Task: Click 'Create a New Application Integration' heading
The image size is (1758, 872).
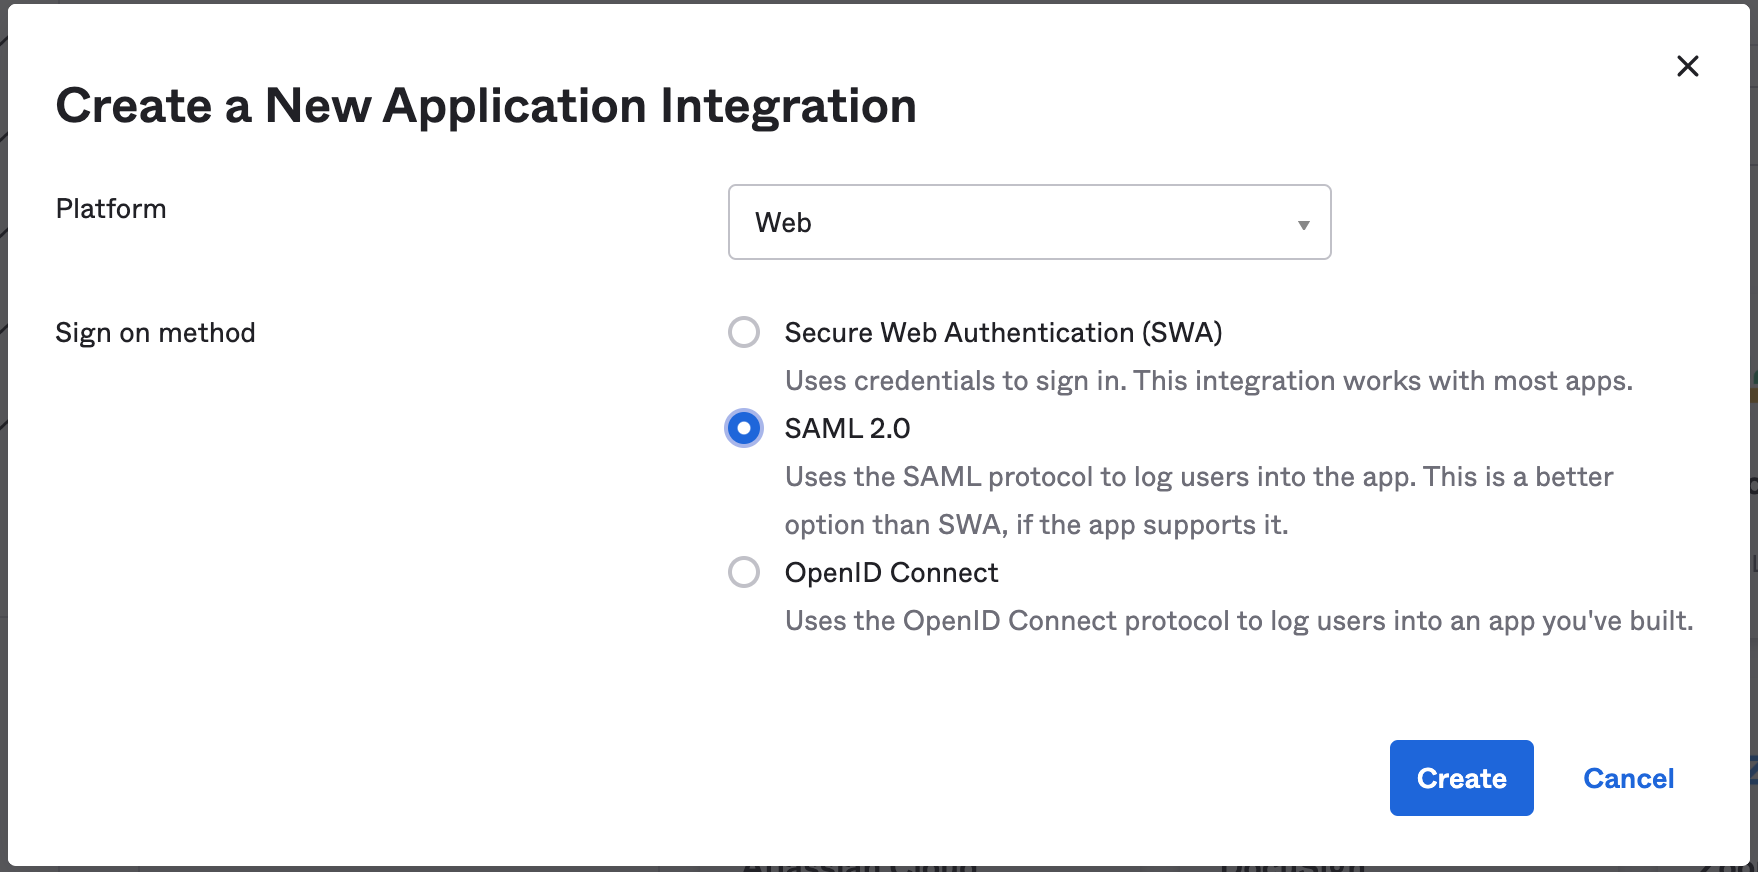Action: tap(486, 105)
